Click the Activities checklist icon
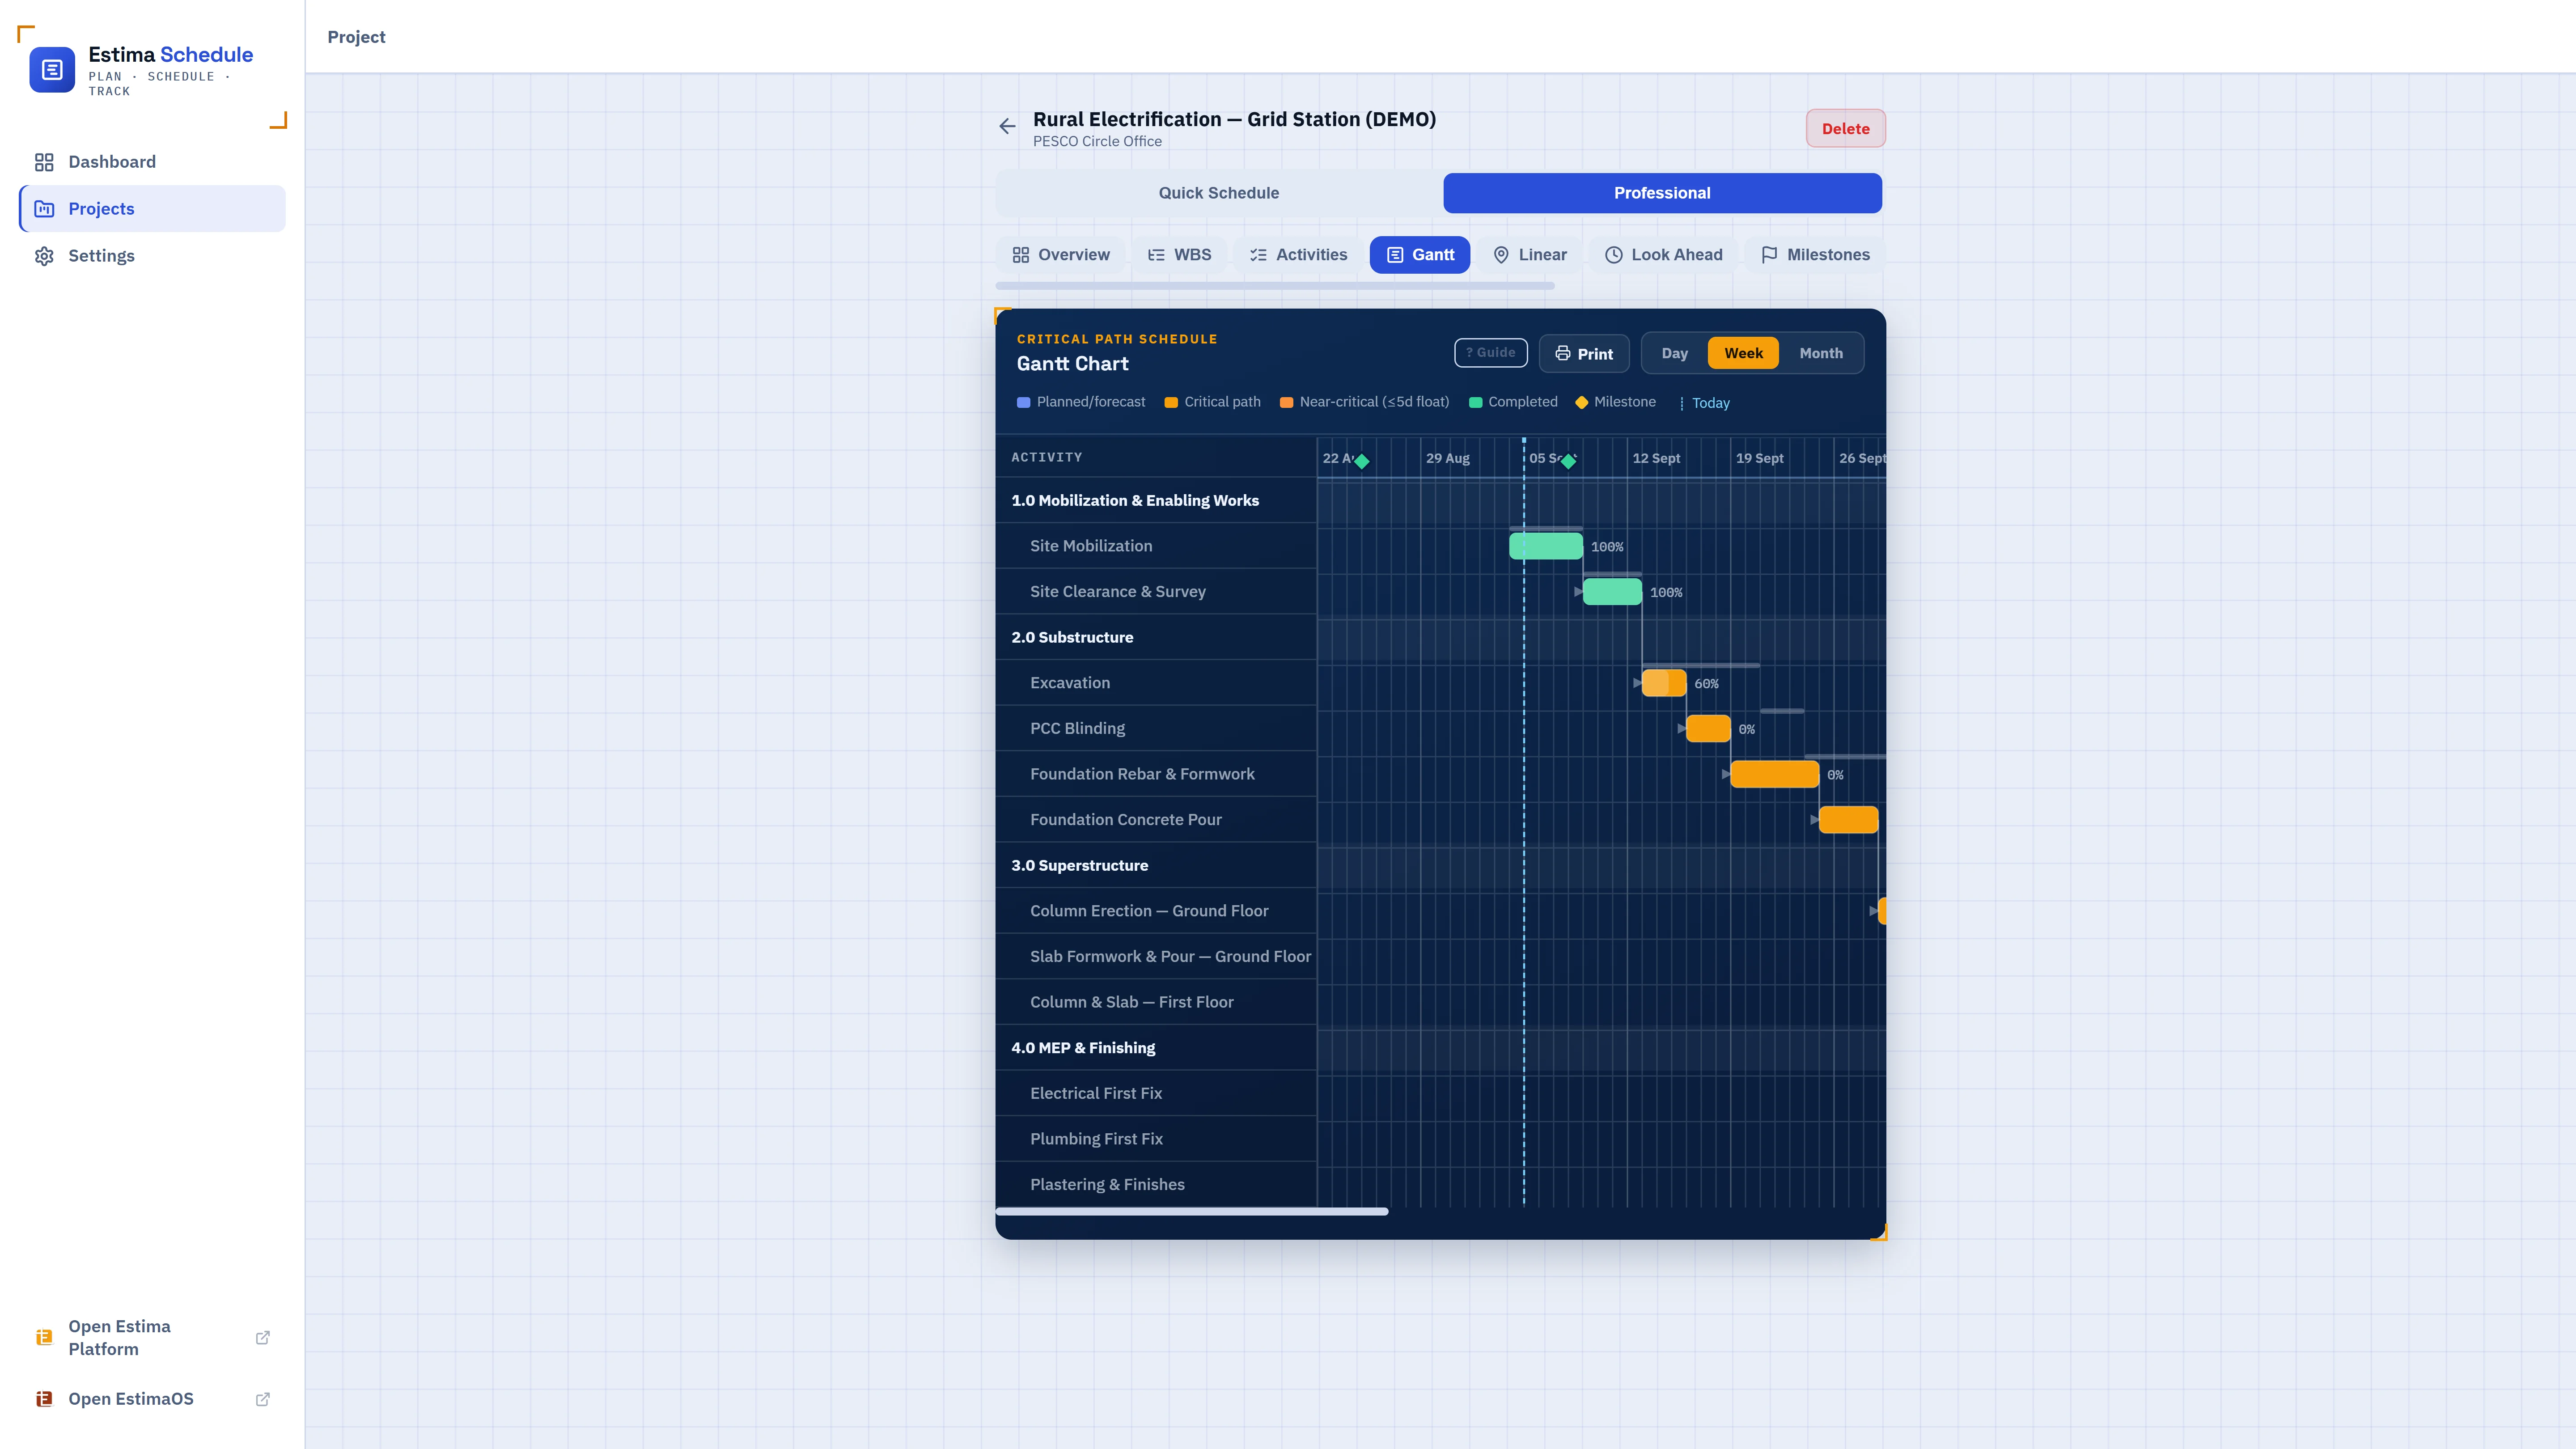 click(1258, 255)
